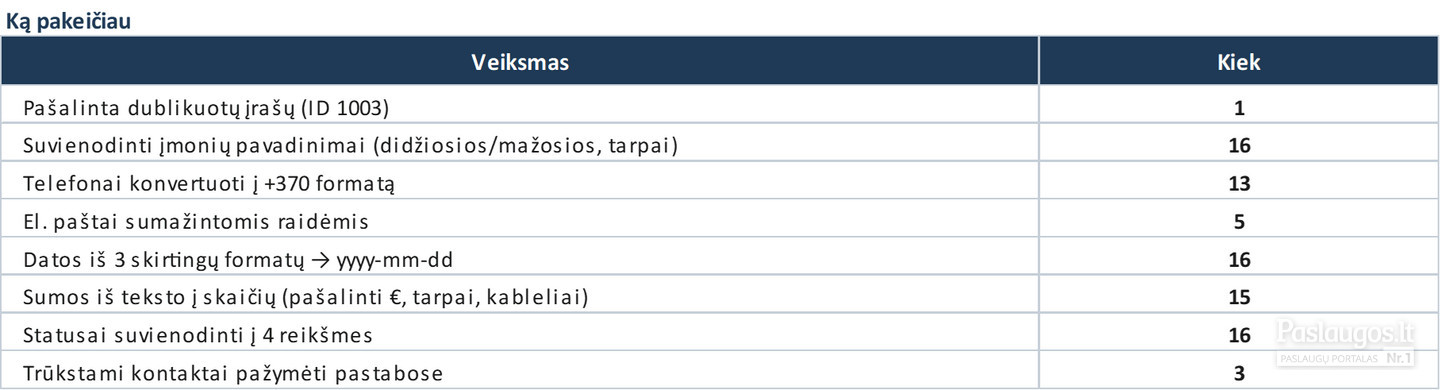Click the 'Paslaugų portalas Nr.1' badge

tap(1346, 358)
